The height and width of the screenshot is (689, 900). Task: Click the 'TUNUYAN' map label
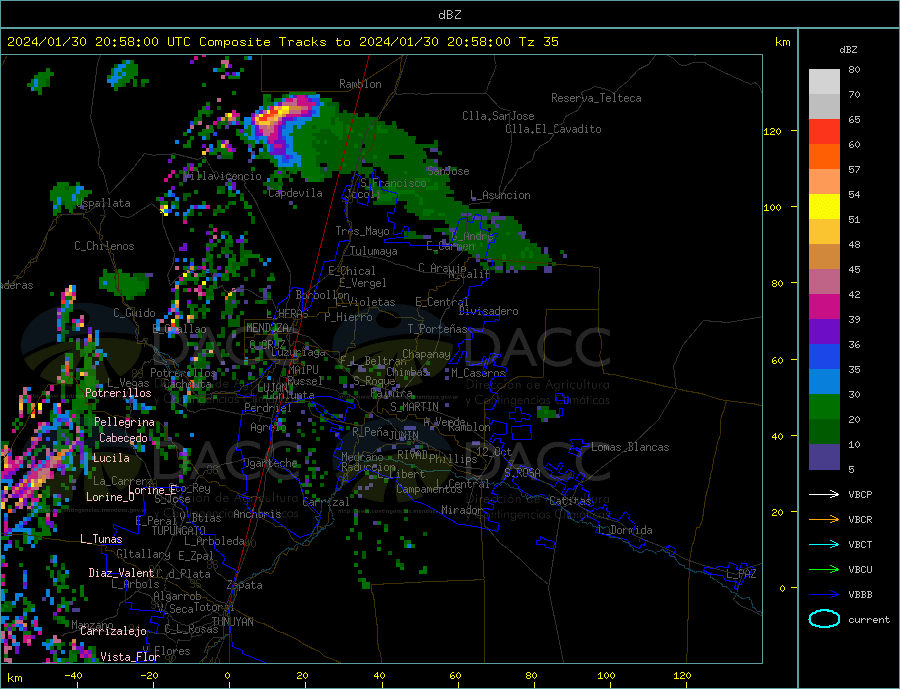(x=232, y=622)
